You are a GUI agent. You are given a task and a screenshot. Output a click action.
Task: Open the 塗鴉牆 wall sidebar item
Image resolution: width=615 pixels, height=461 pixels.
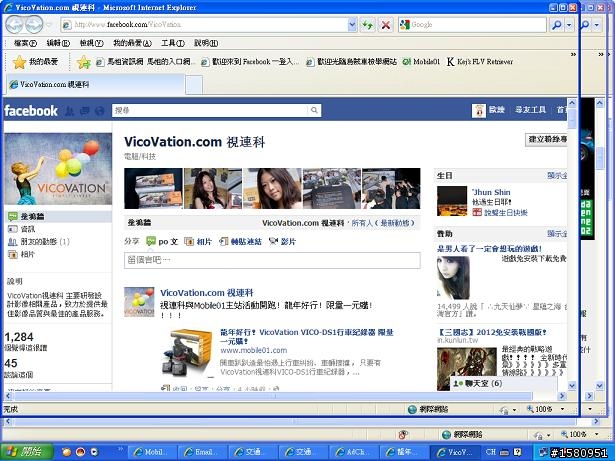coord(58,217)
